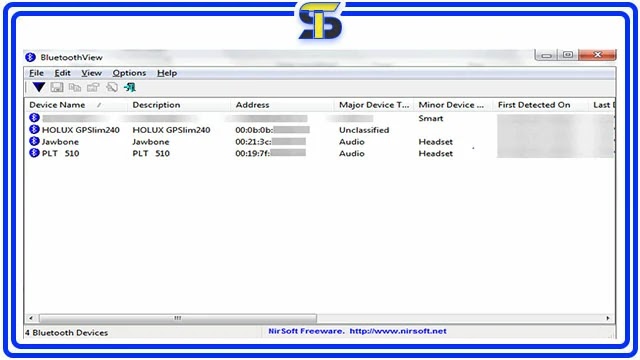Click Audio cell in the PLT 510 row
640x360 pixels.
coord(352,153)
